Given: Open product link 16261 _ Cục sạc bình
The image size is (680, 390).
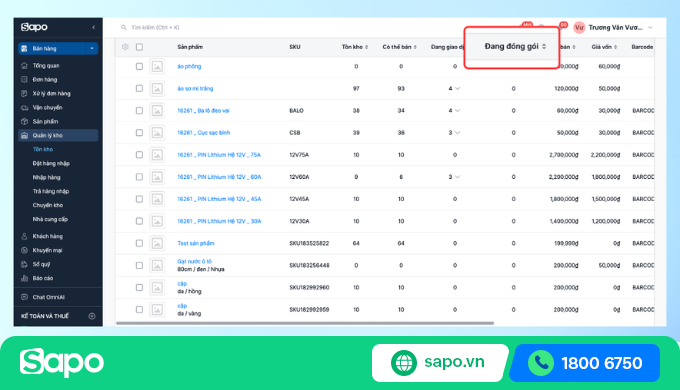Looking at the screenshot, I should [x=203, y=133].
